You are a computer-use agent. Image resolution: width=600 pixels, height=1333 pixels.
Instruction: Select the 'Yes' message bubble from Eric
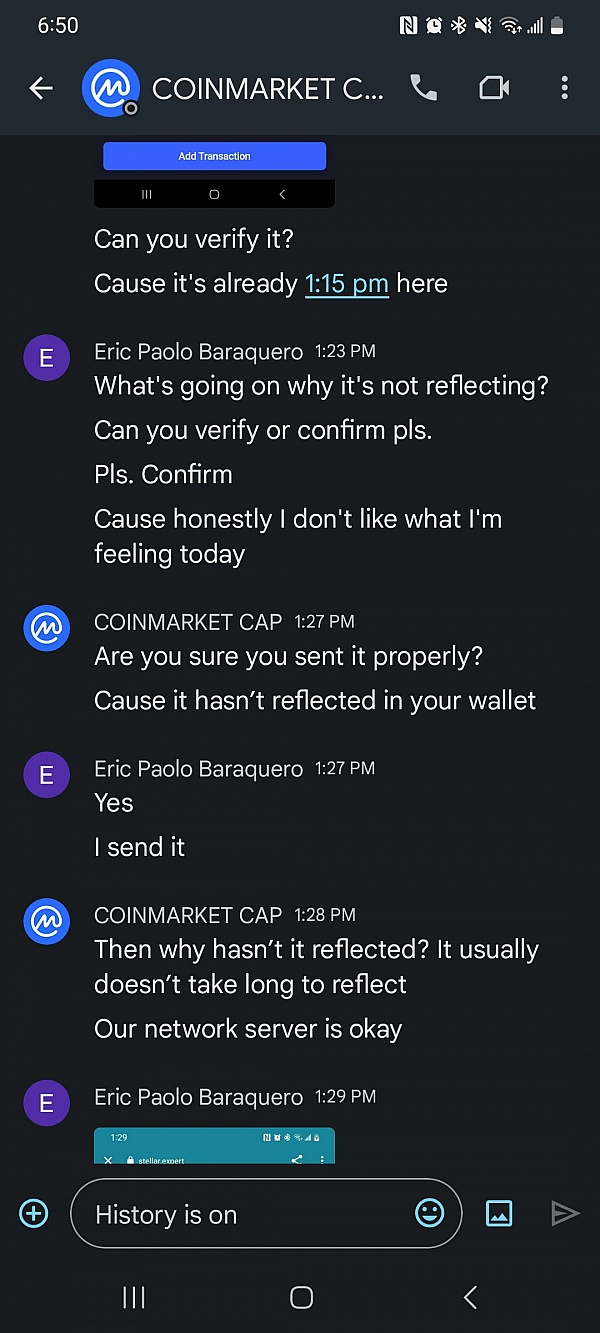[113, 802]
